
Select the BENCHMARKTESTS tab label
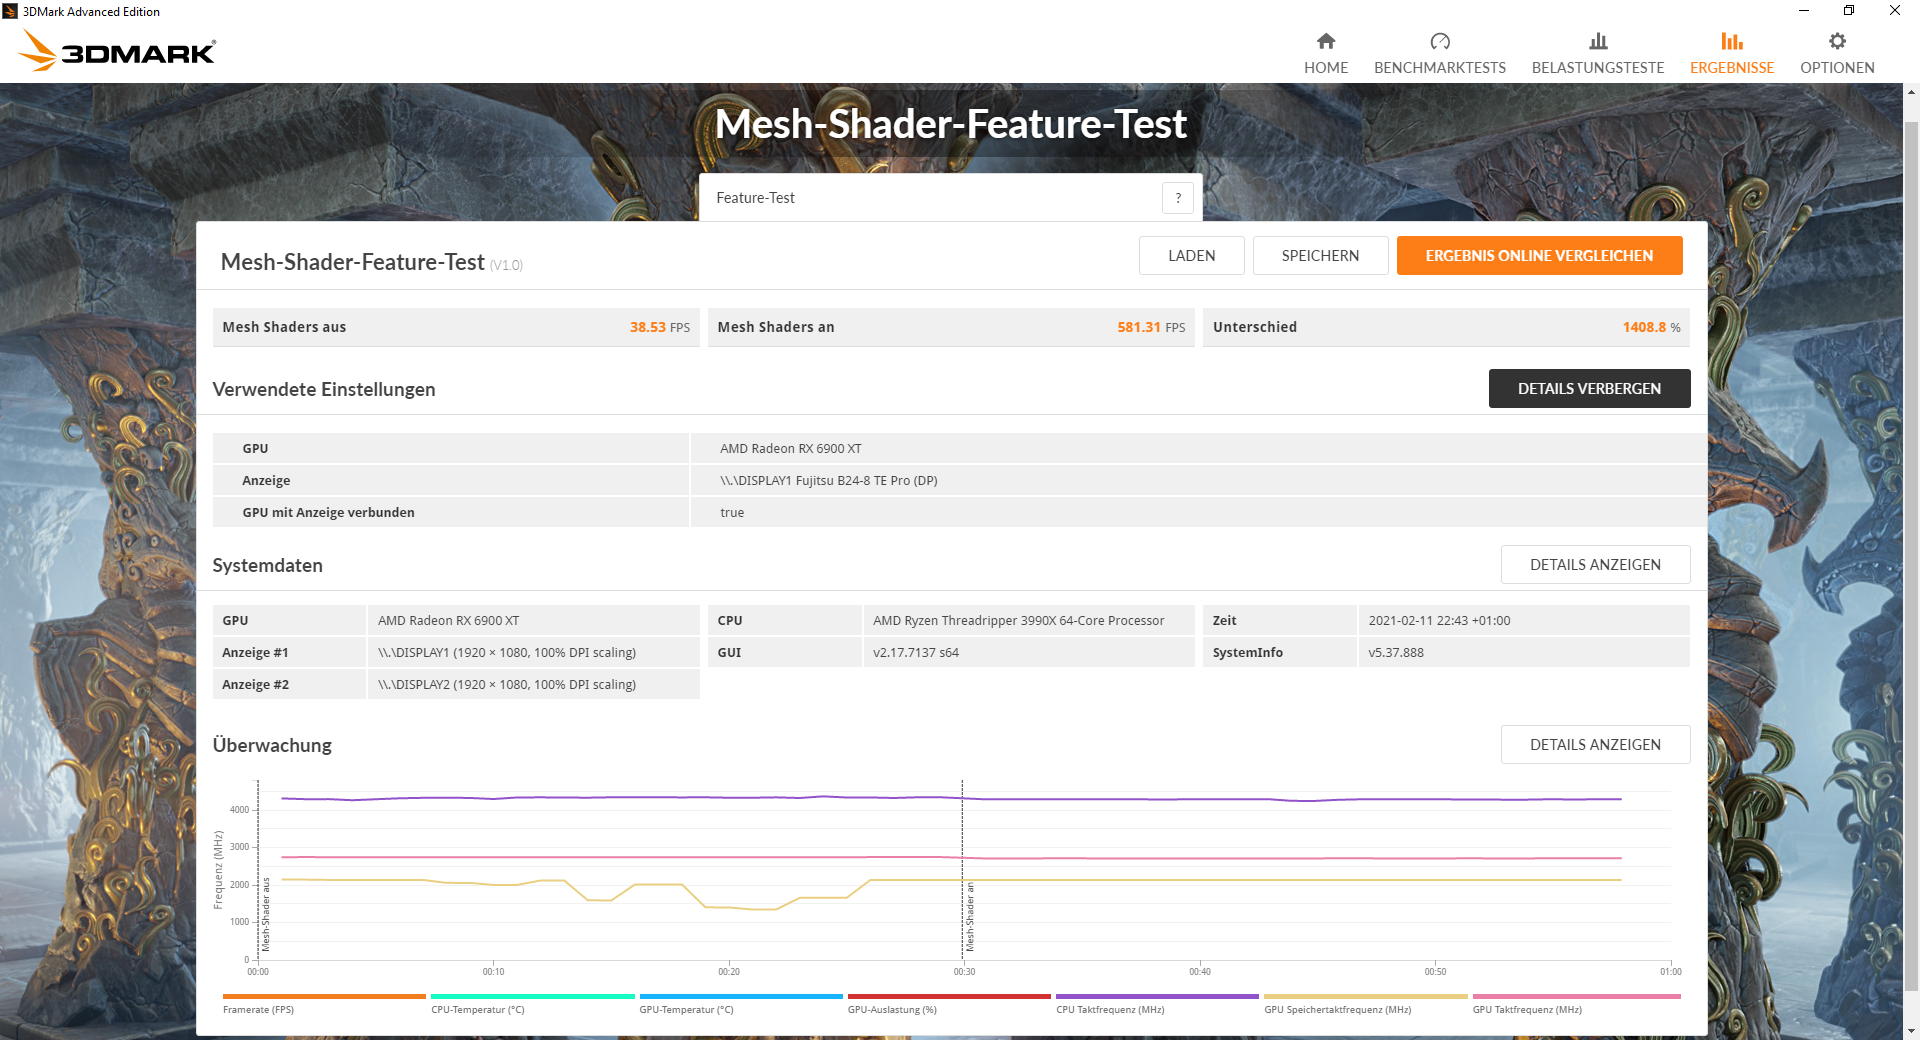pyautogui.click(x=1440, y=68)
